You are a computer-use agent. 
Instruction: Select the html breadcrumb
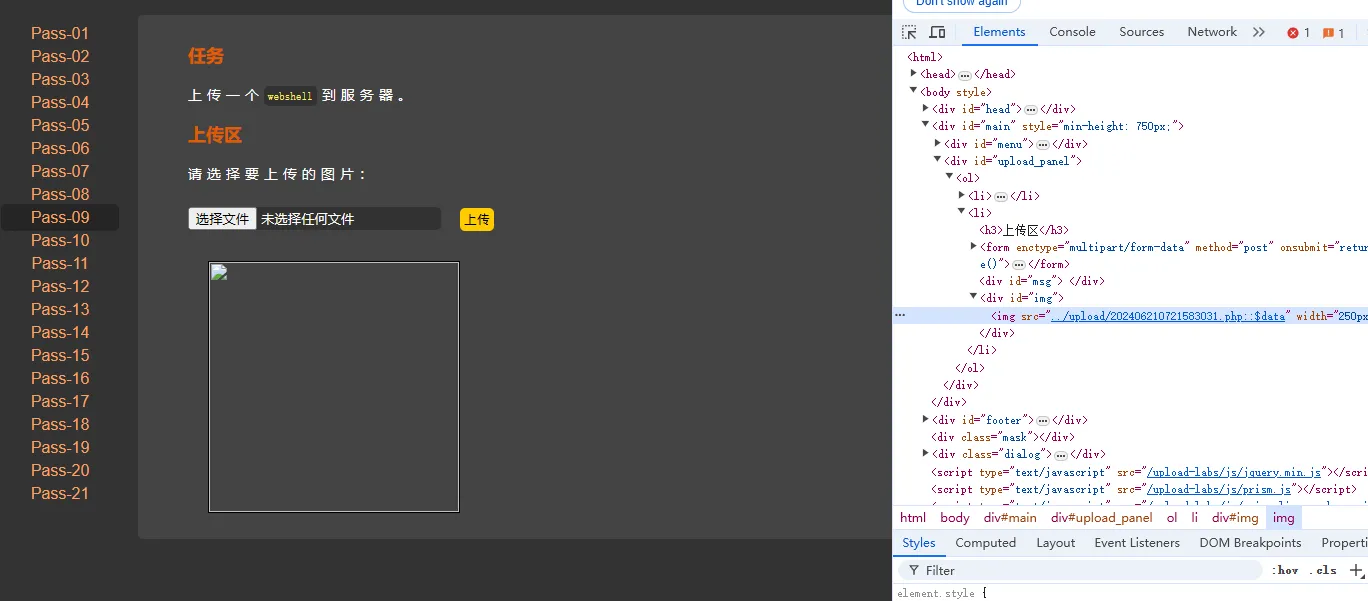coord(913,517)
